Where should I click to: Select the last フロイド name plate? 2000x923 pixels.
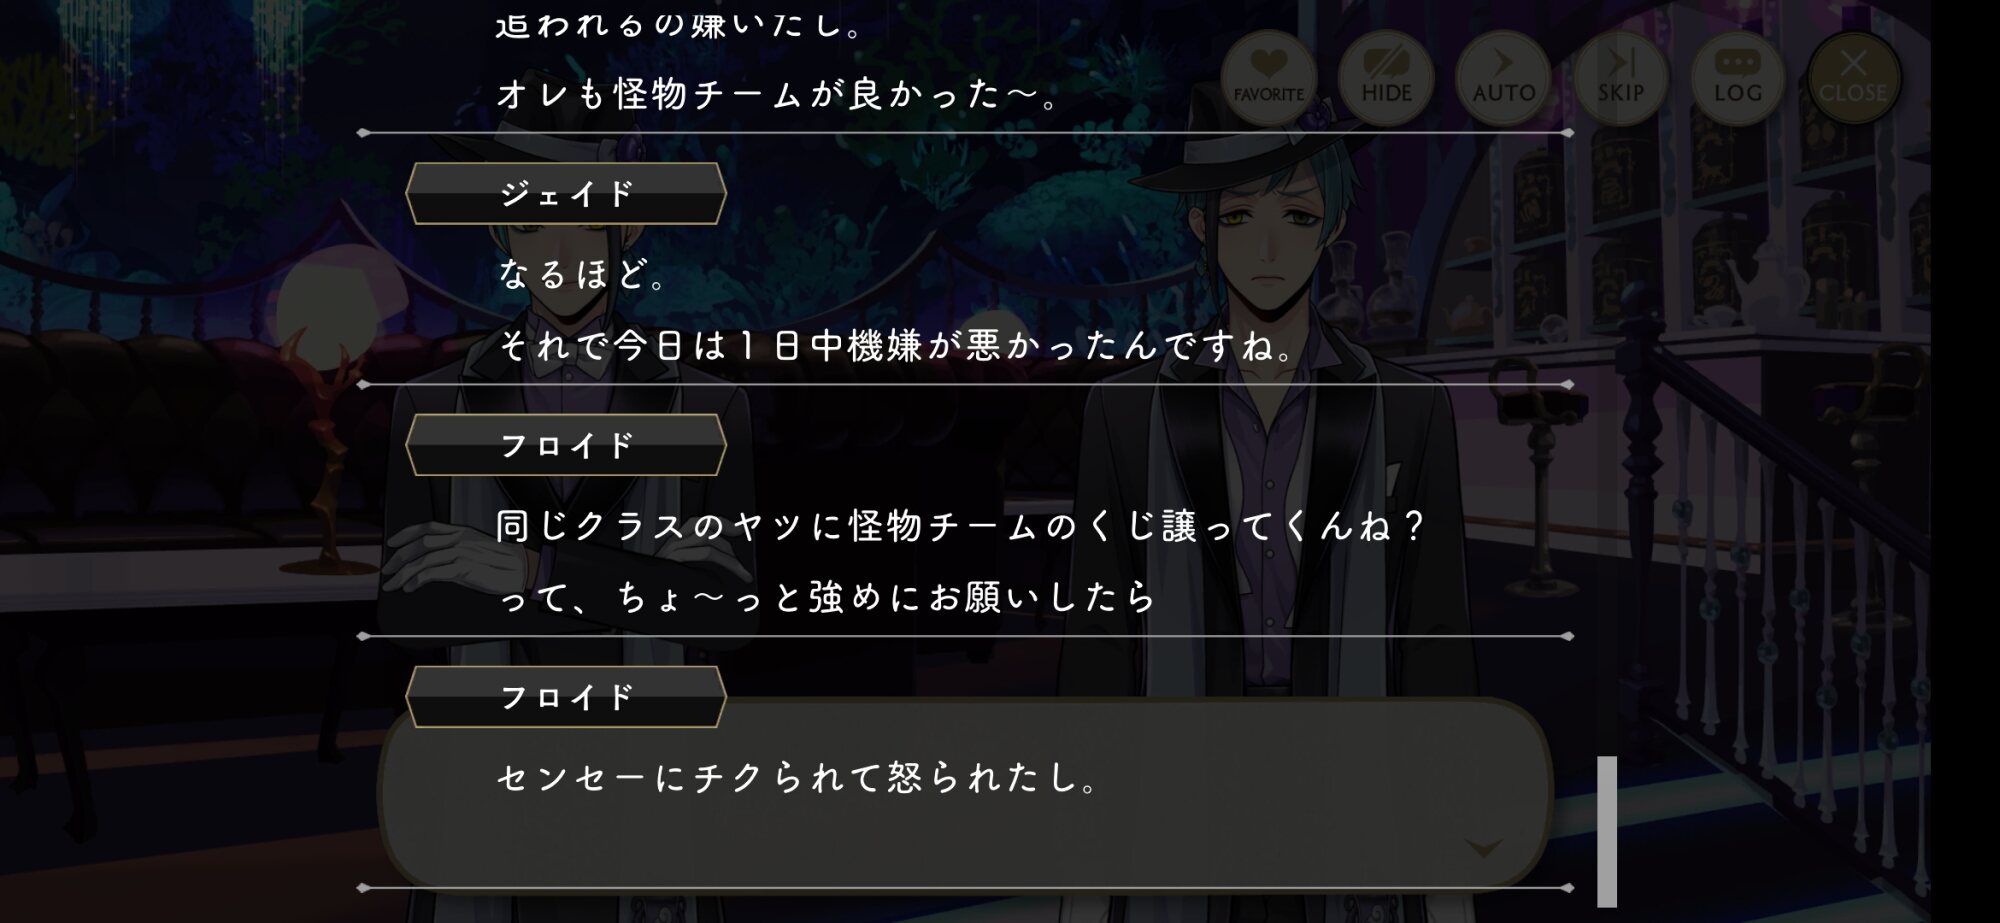(x=566, y=697)
